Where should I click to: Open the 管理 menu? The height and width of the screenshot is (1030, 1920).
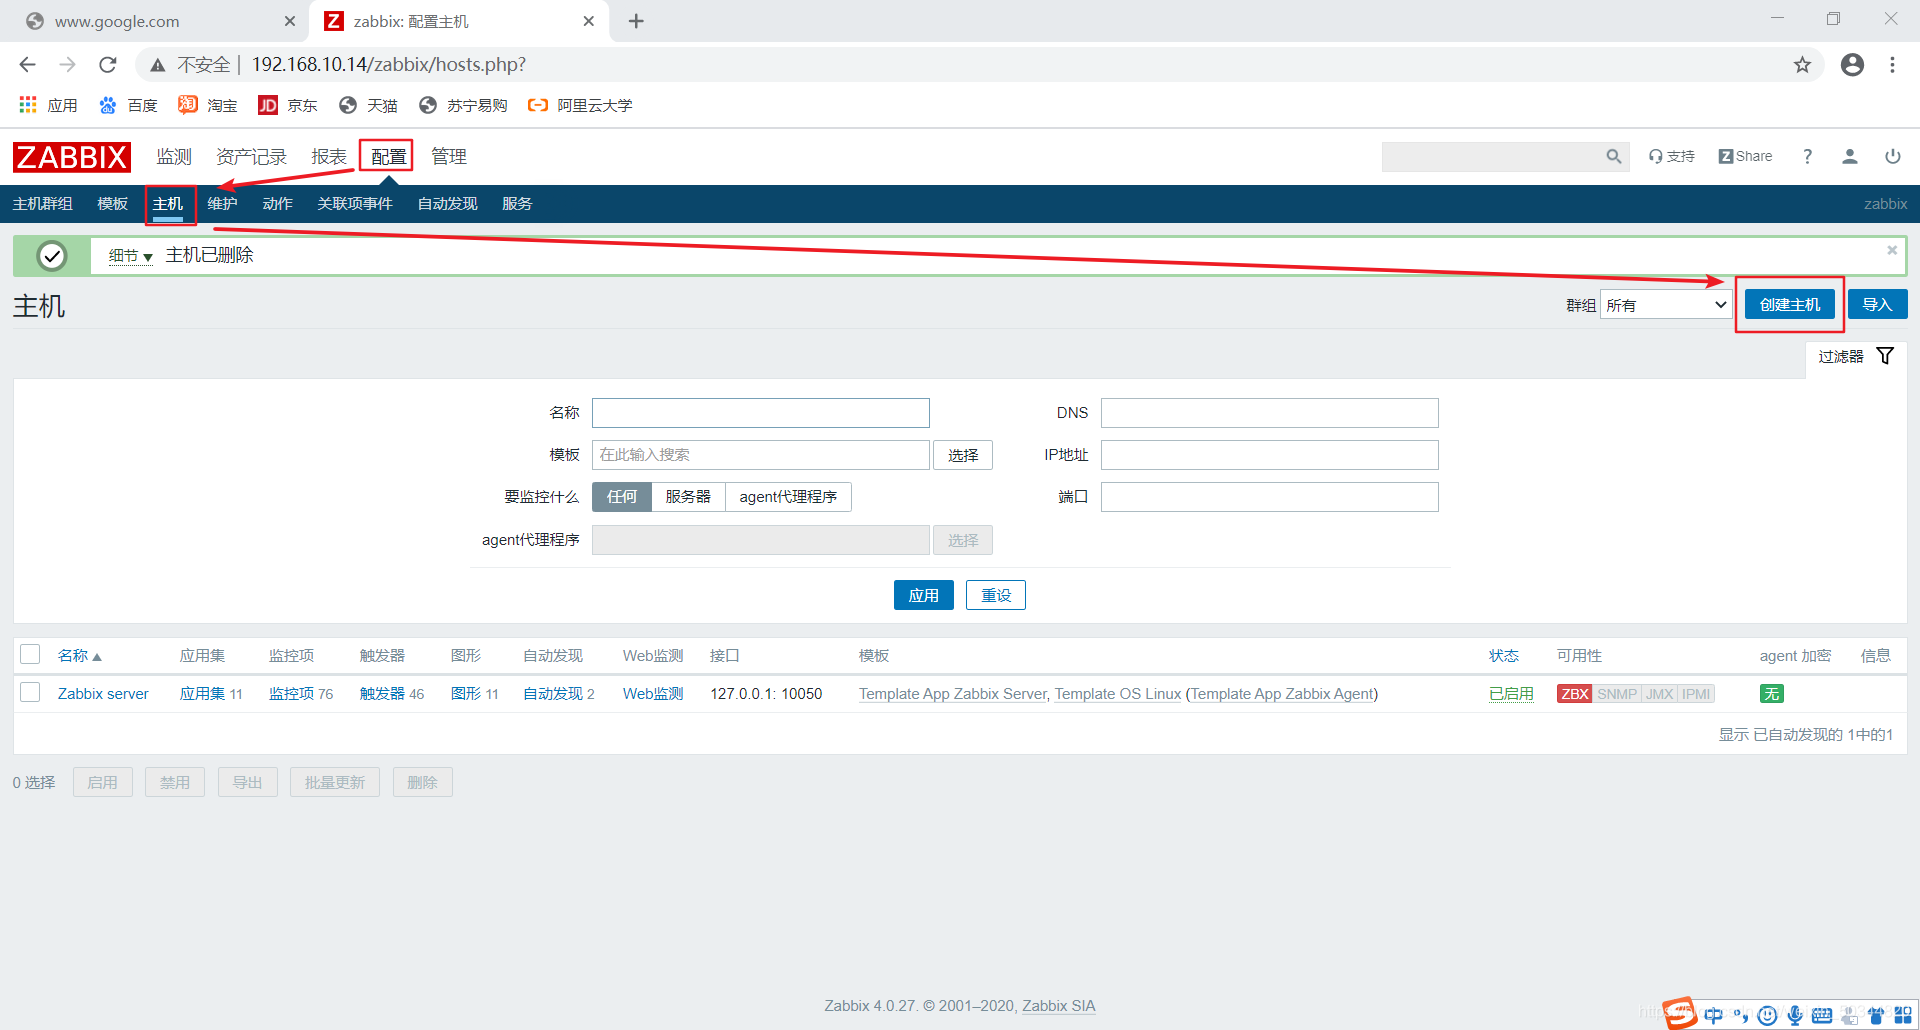pos(449,157)
